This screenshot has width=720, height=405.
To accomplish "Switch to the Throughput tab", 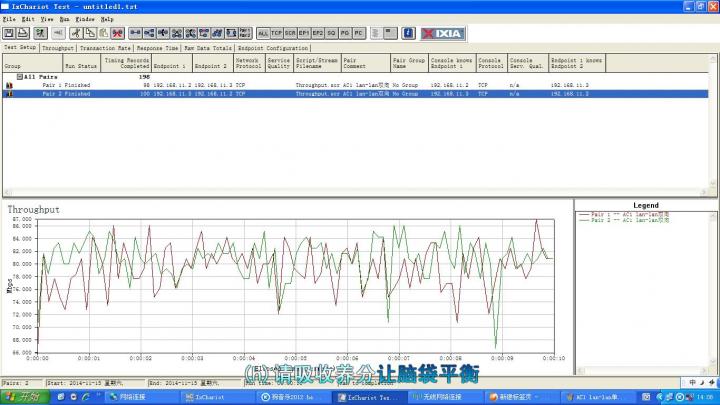I will 58,48.
